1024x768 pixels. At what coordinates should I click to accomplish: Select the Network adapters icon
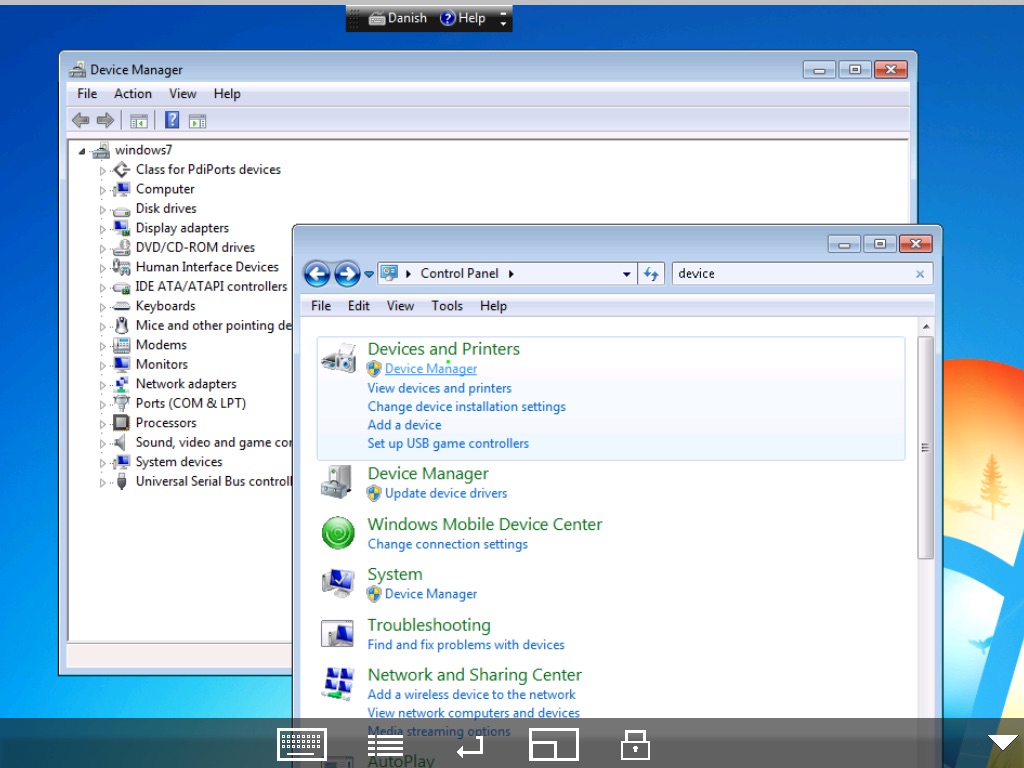click(x=121, y=384)
